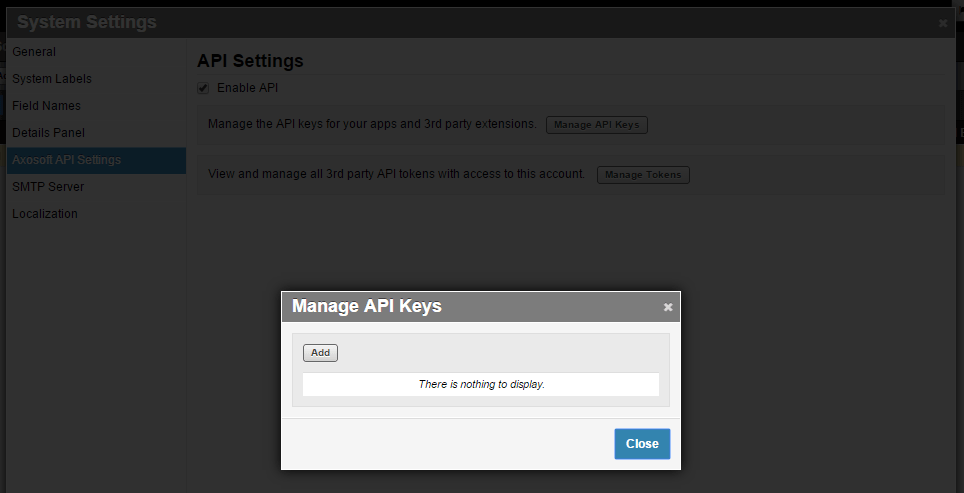This screenshot has height=493, width=964.
Task: Dismiss Manage API Keys using the X icon
Action: 668,307
